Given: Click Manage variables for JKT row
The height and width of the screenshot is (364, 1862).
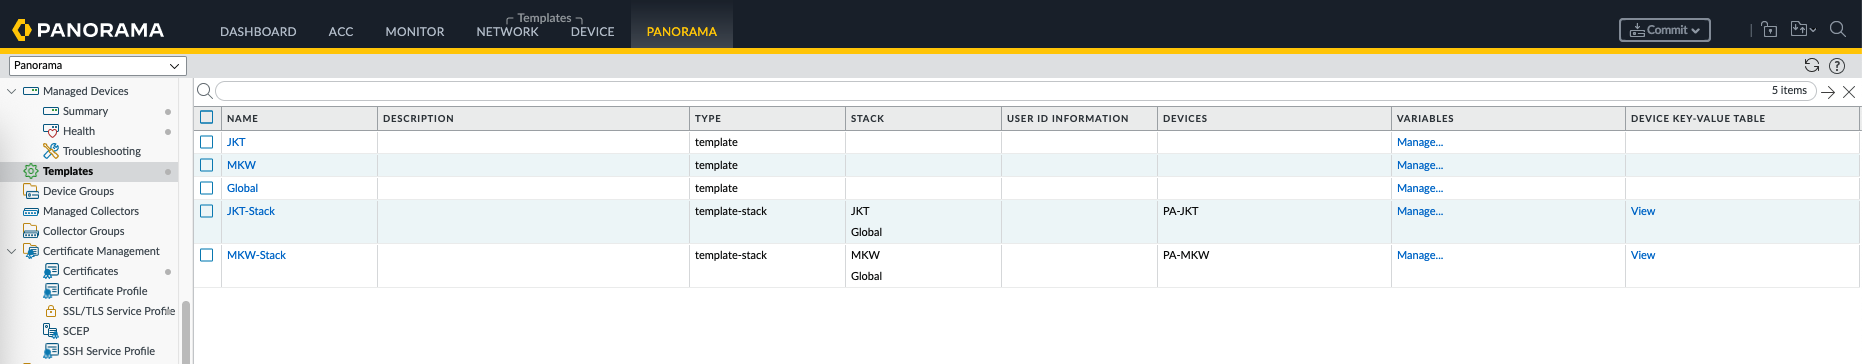Looking at the screenshot, I should click(x=1420, y=142).
